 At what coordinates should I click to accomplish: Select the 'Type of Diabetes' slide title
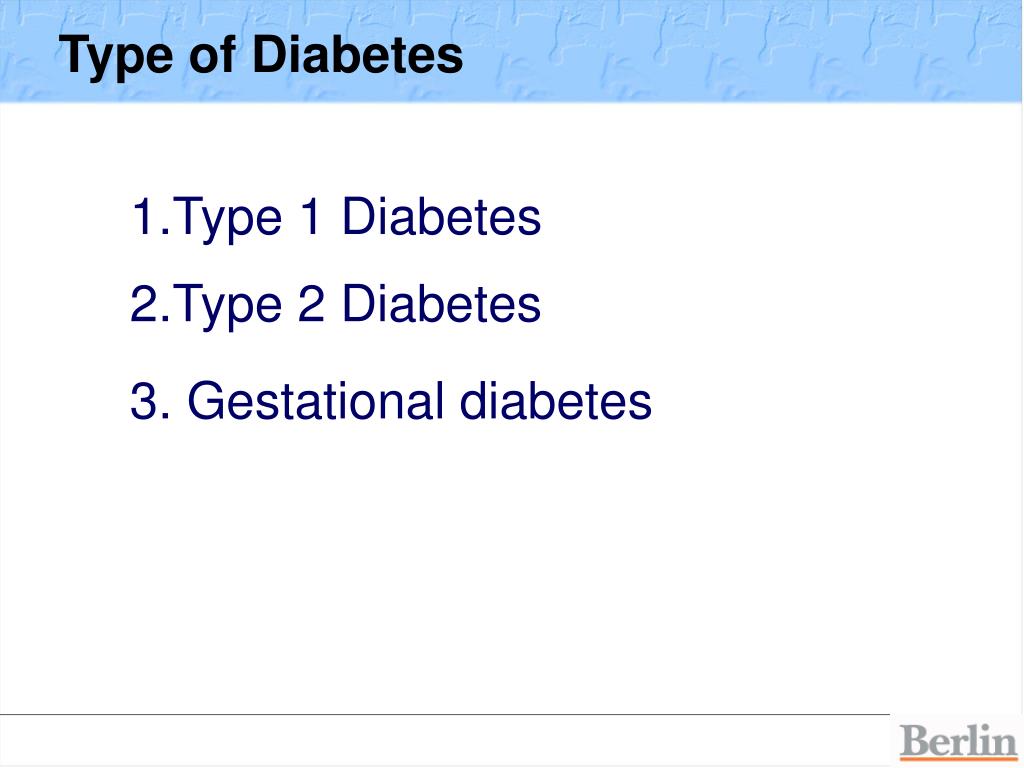[261, 57]
